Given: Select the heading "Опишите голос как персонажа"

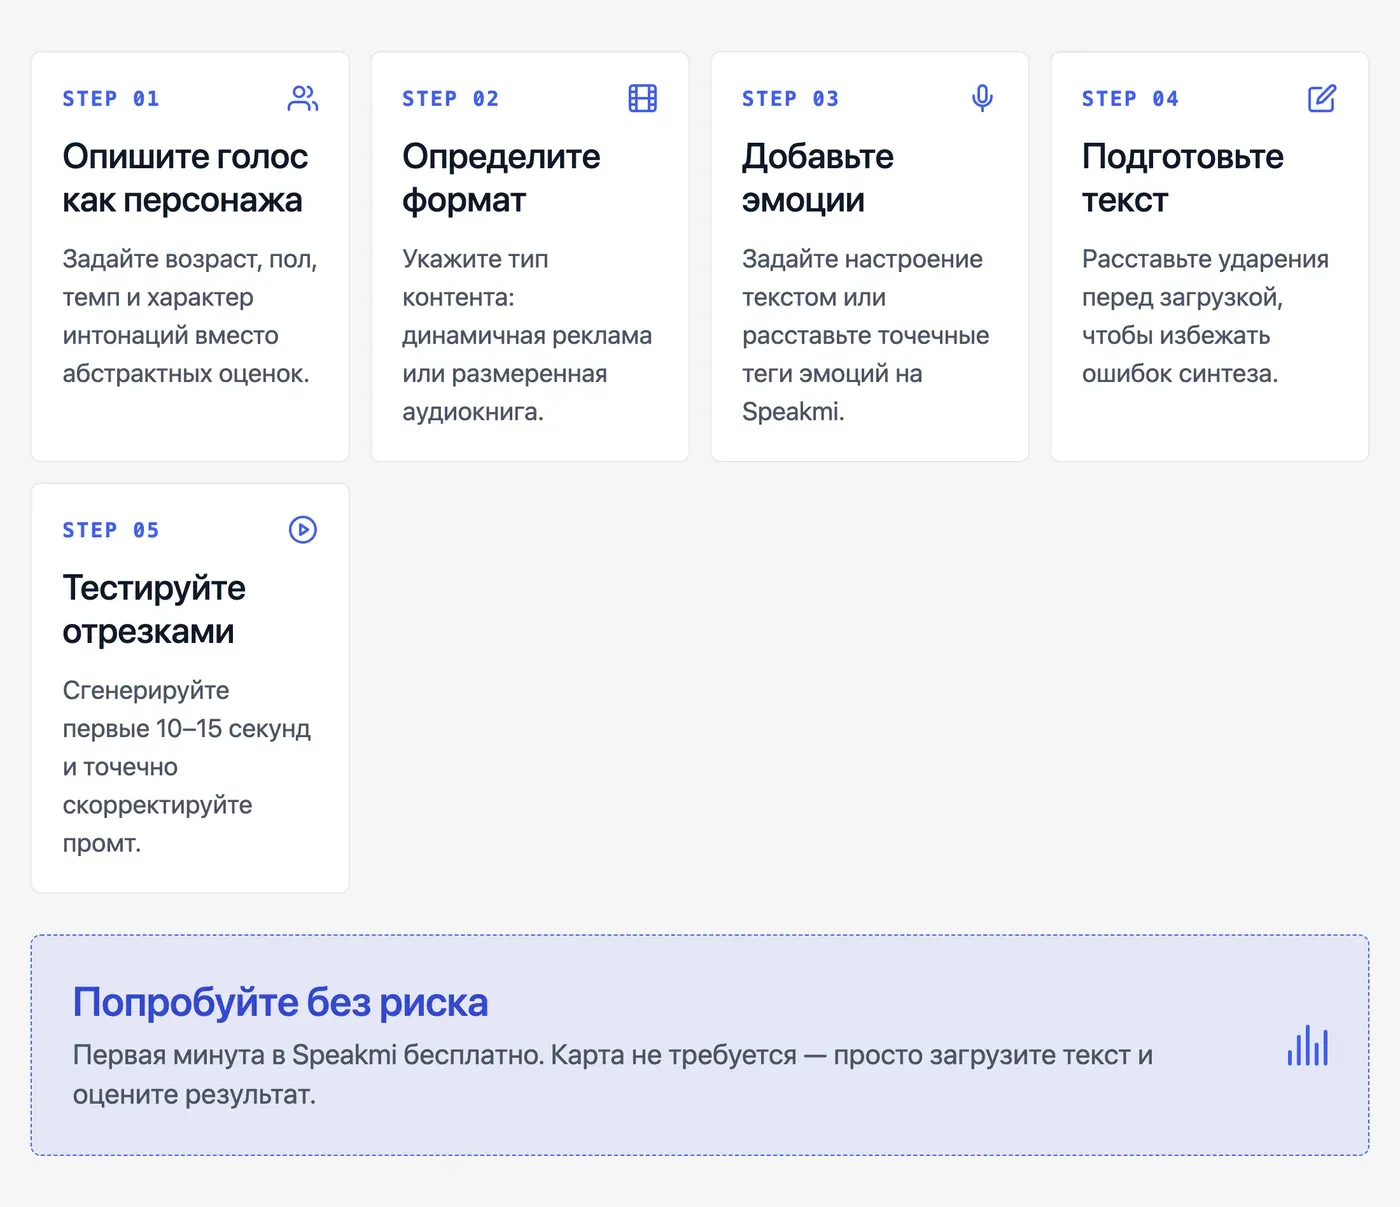Looking at the screenshot, I should click(185, 178).
